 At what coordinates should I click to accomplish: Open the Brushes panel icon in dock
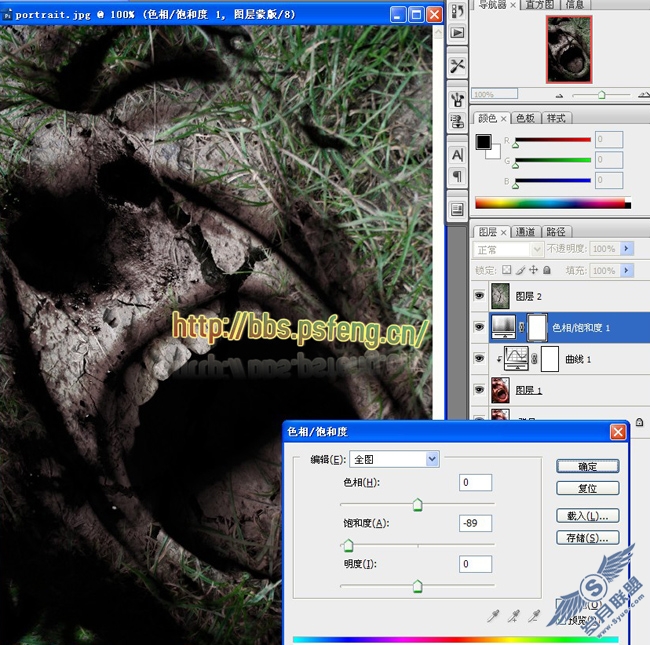pyautogui.click(x=457, y=99)
